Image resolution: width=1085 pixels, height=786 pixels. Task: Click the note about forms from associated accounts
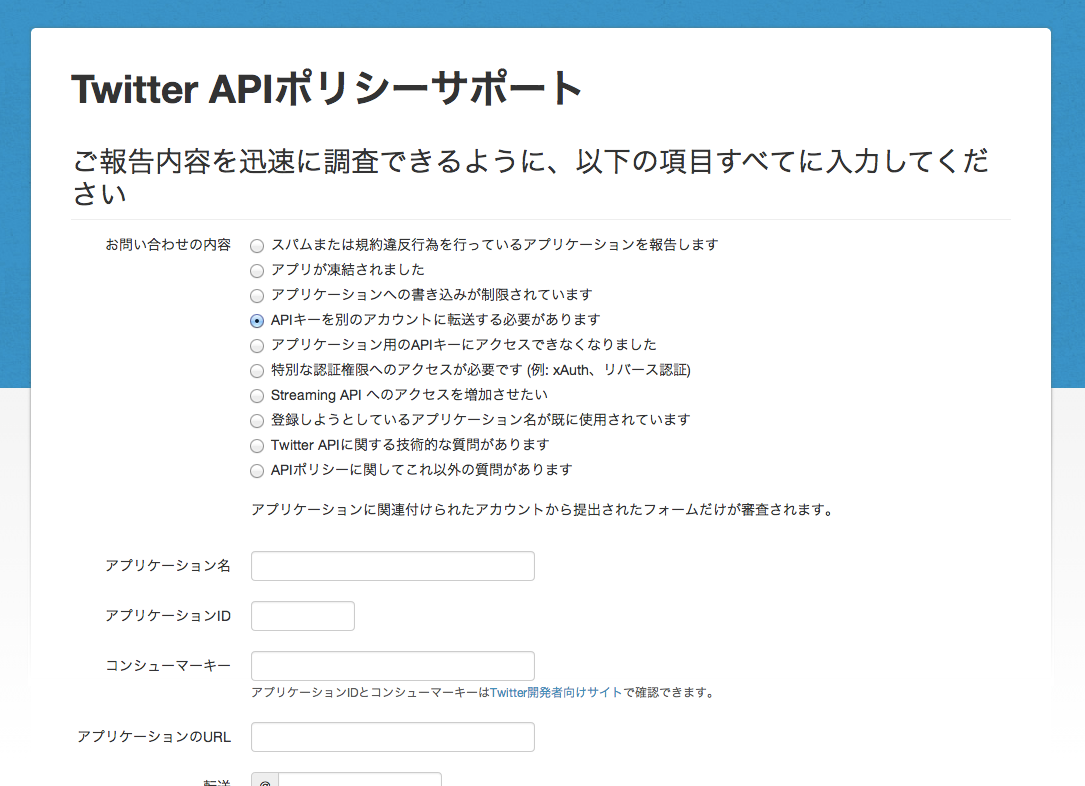click(x=544, y=510)
